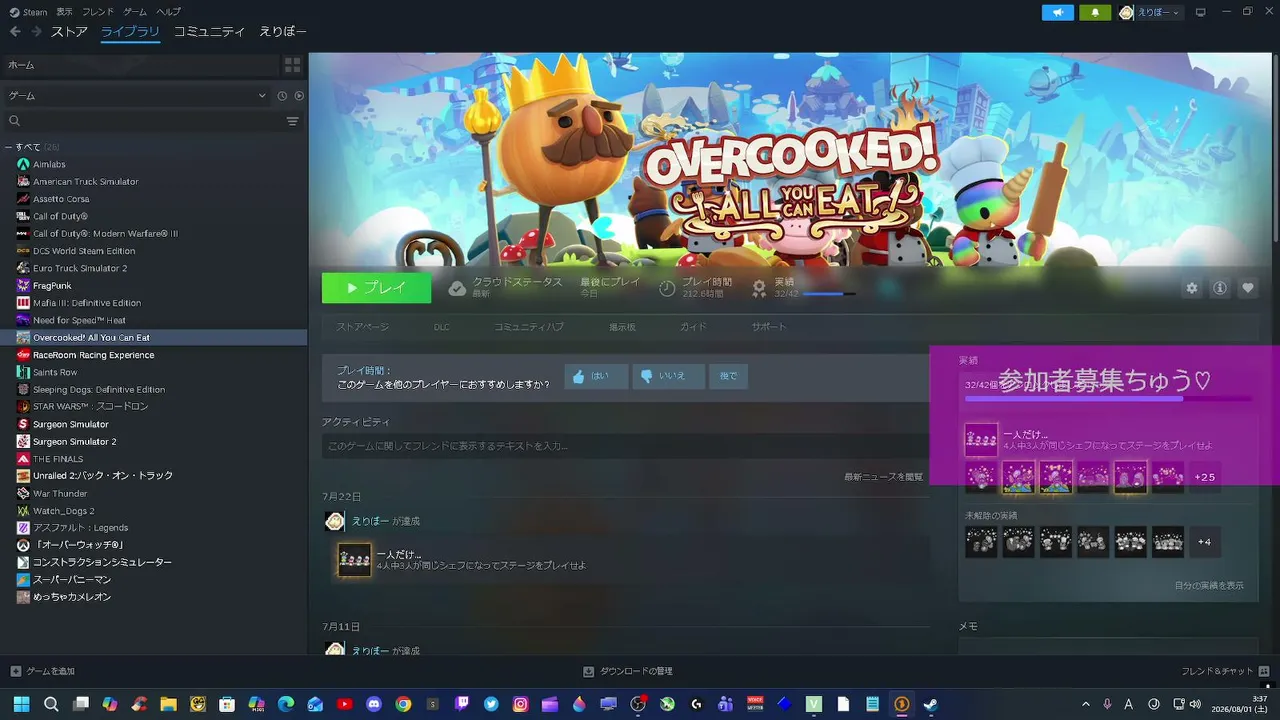Collapse the すべて game list section
Screen dimensions: 1280x720
pyautogui.click(x=9, y=147)
